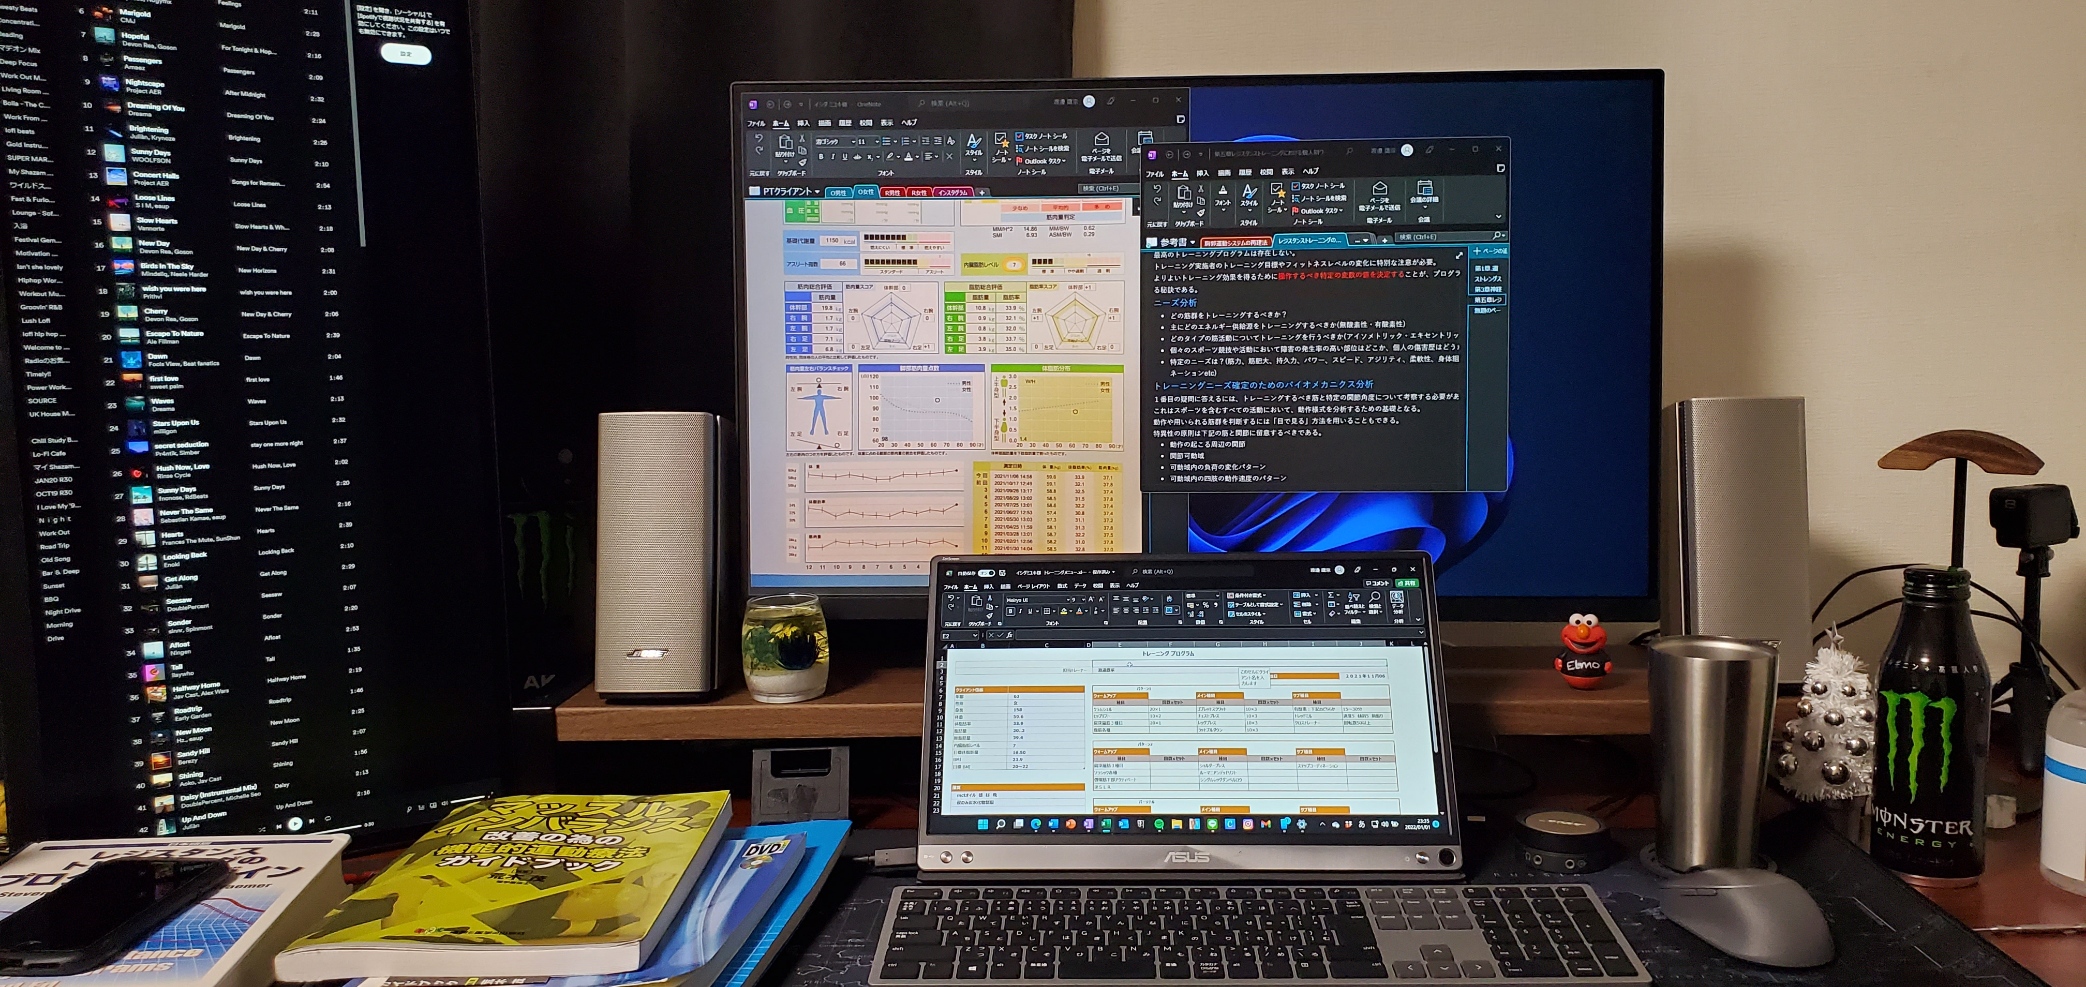Image resolution: width=2086 pixels, height=987 pixels.
Task: Click the percent style icon in Excel
Action: 1206,605
